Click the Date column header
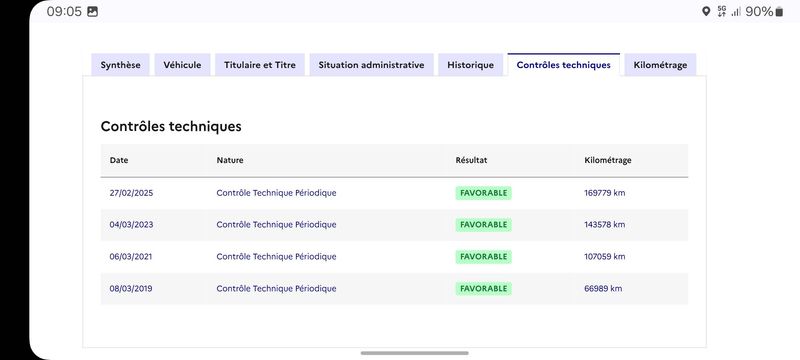800x360 pixels. 119,160
